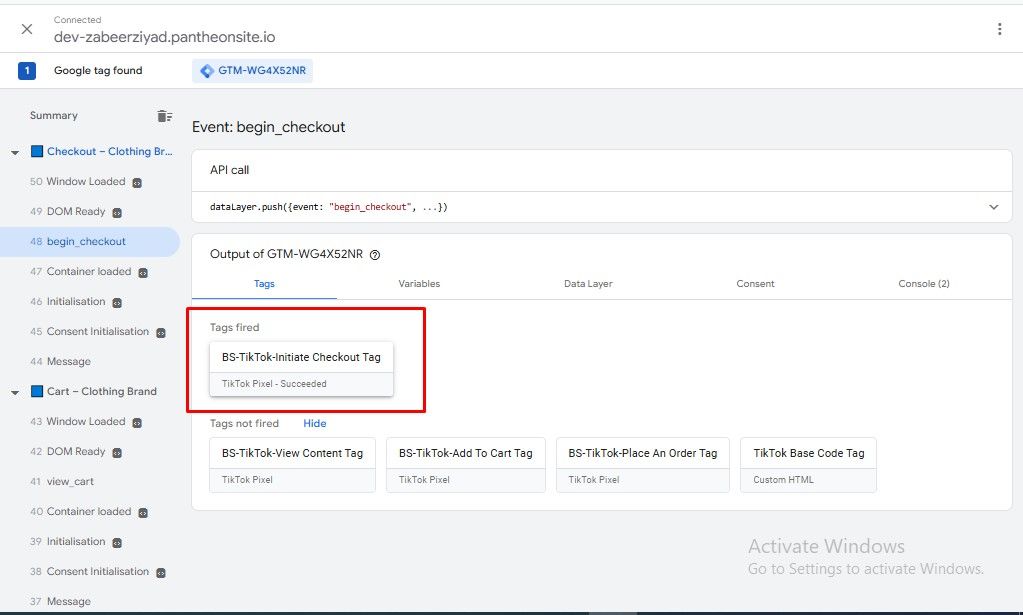Open the Console (2) tab
This screenshot has width=1023, height=615.
click(923, 284)
